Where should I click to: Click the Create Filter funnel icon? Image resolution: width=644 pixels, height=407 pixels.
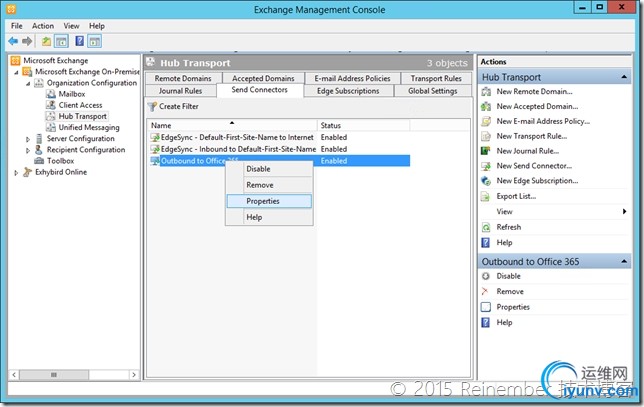tap(152, 107)
